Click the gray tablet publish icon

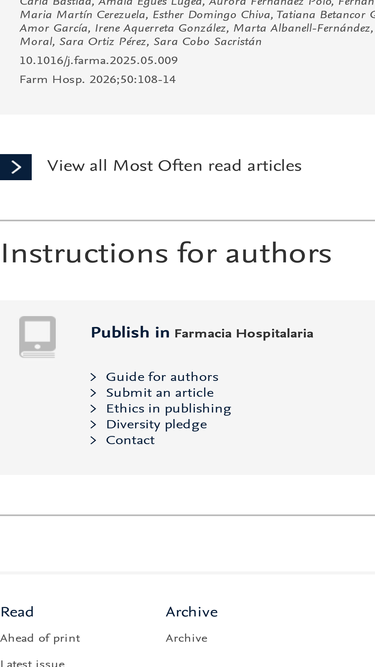(x=37, y=337)
